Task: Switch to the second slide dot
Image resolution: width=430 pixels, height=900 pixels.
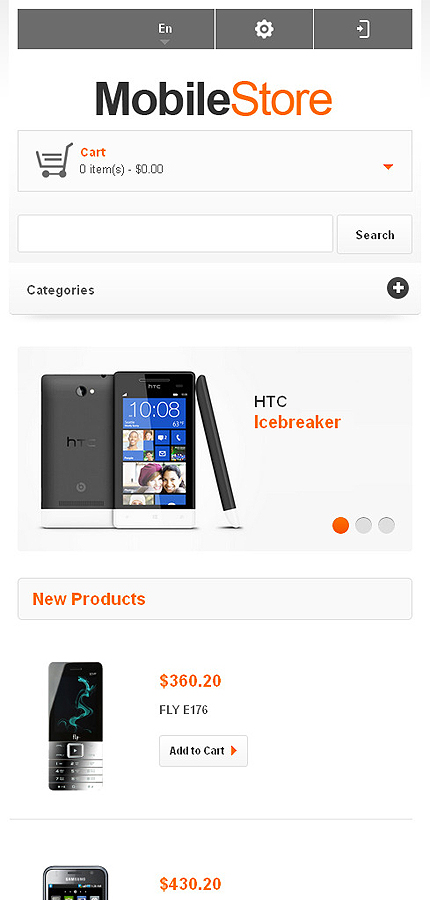Action: click(363, 525)
